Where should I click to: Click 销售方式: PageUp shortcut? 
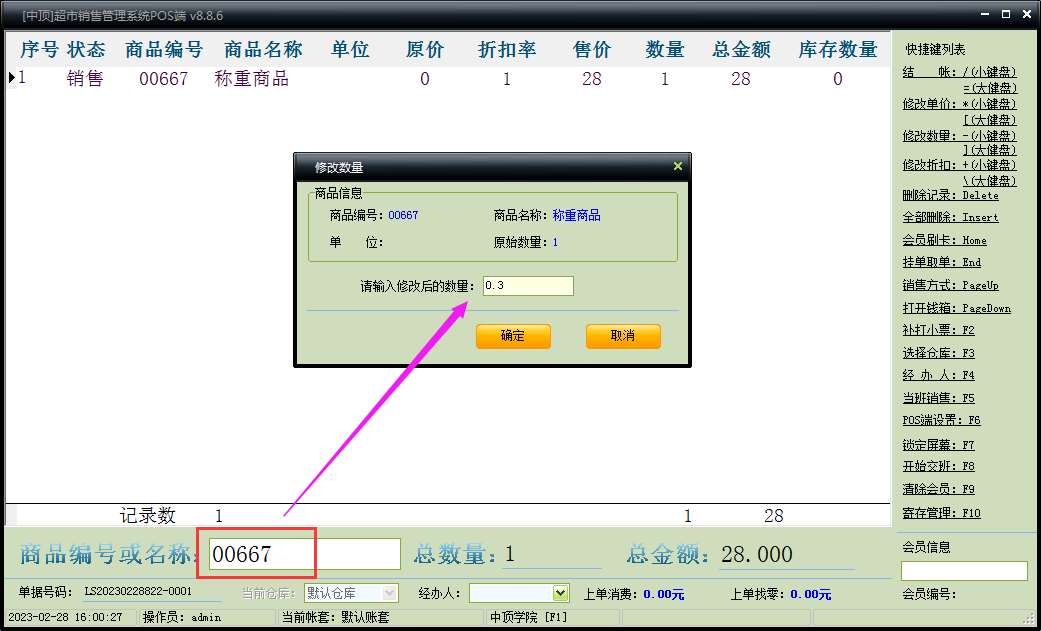click(x=951, y=286)
